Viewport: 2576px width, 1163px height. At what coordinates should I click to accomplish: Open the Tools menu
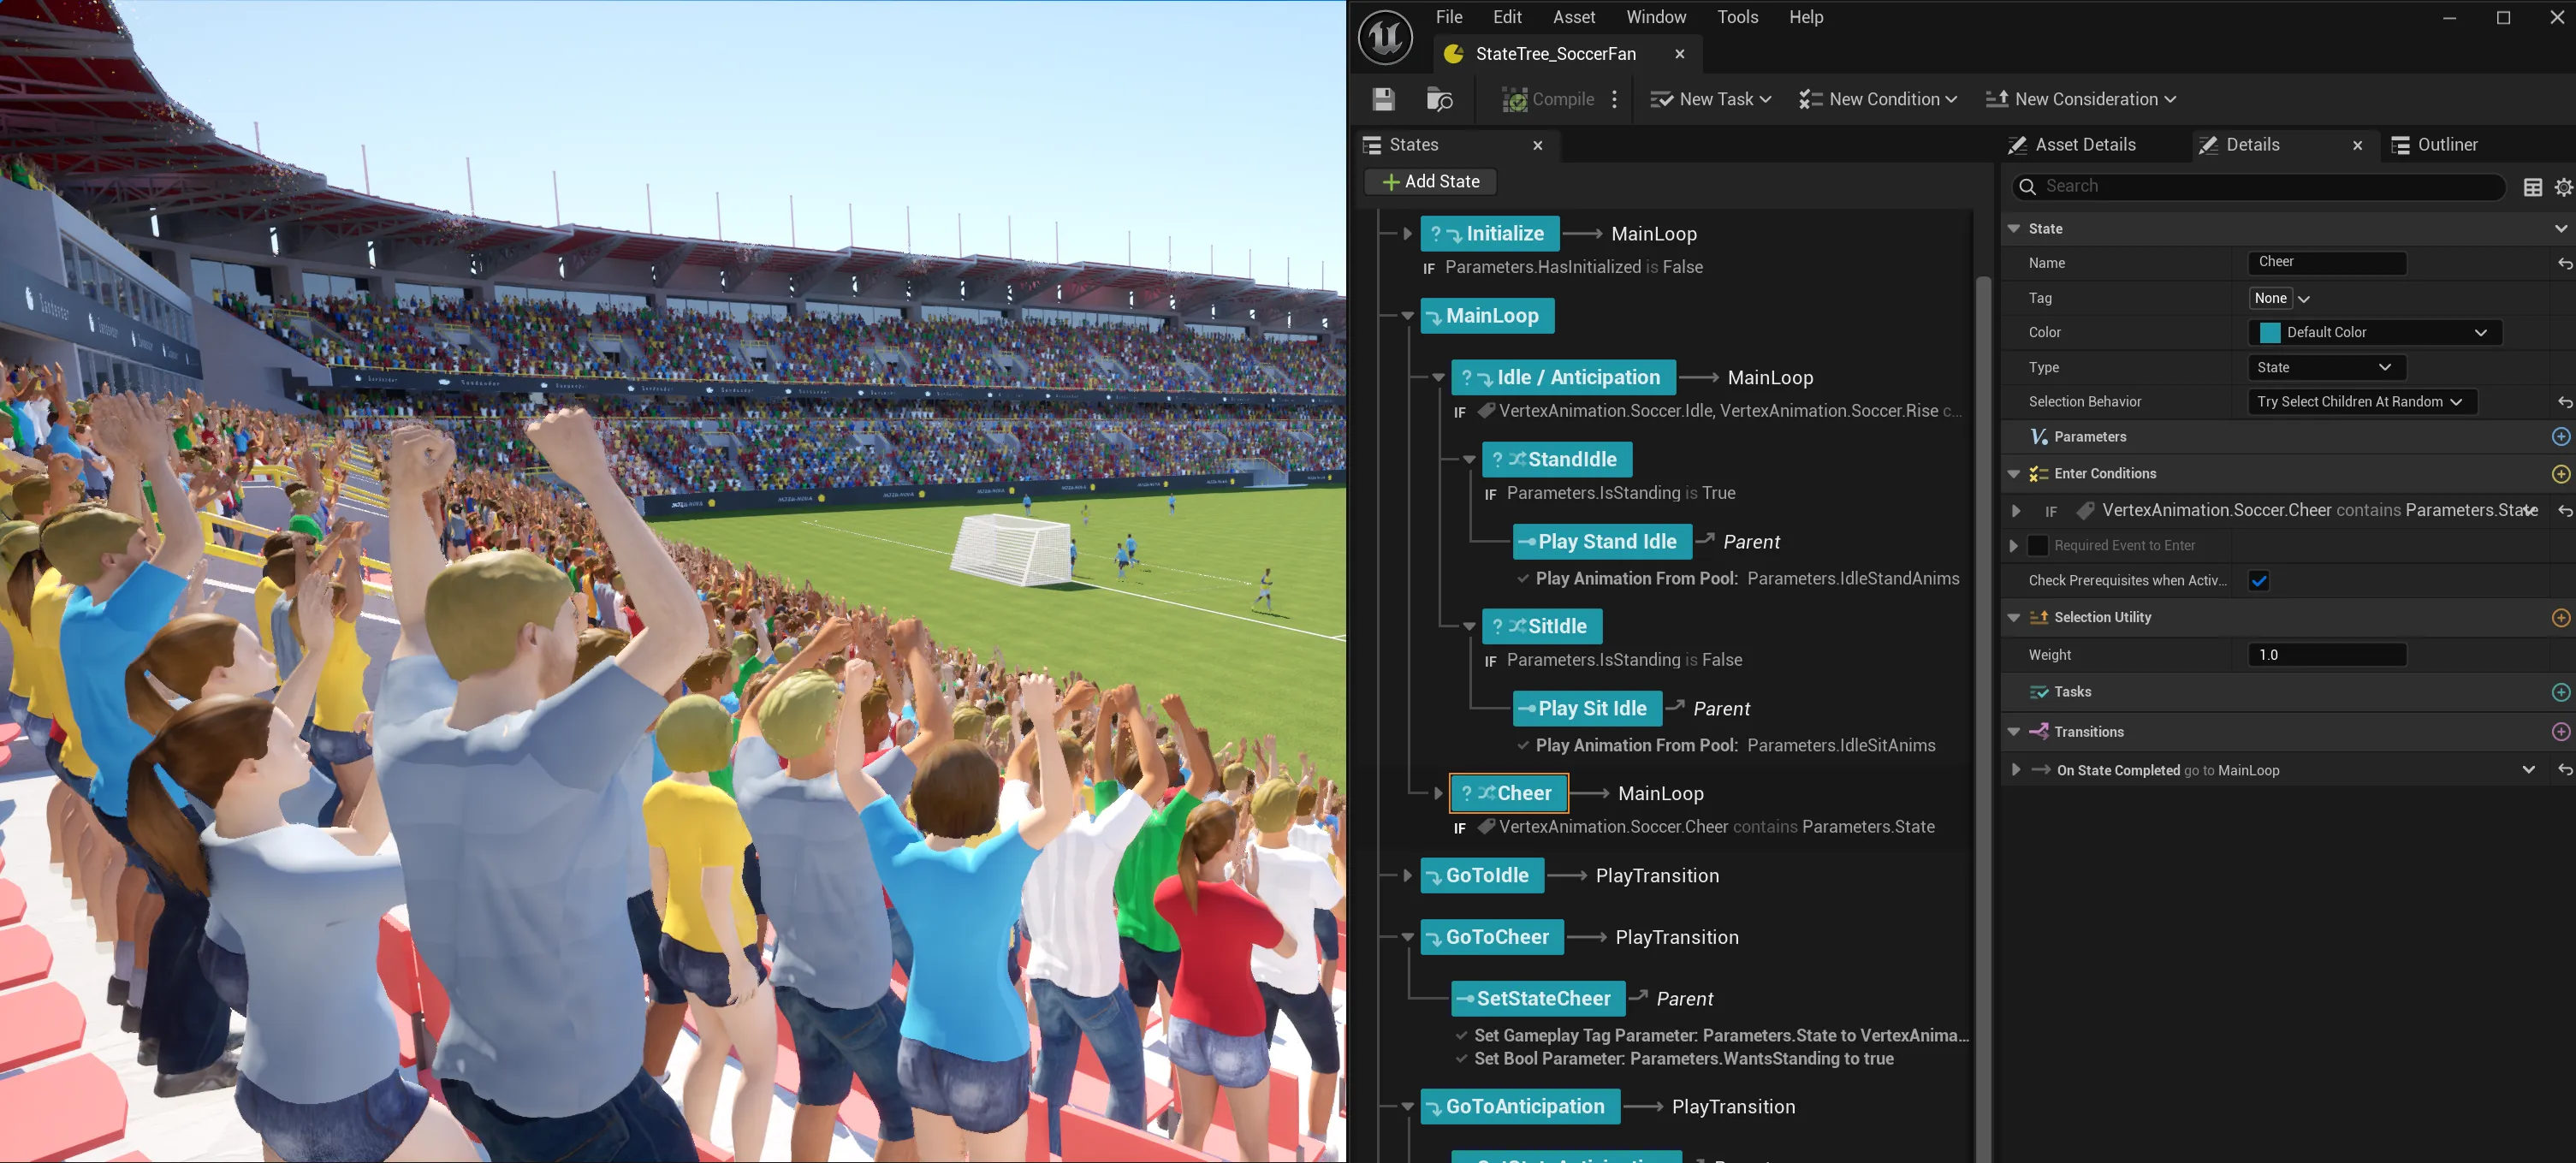coord(1737,17)
